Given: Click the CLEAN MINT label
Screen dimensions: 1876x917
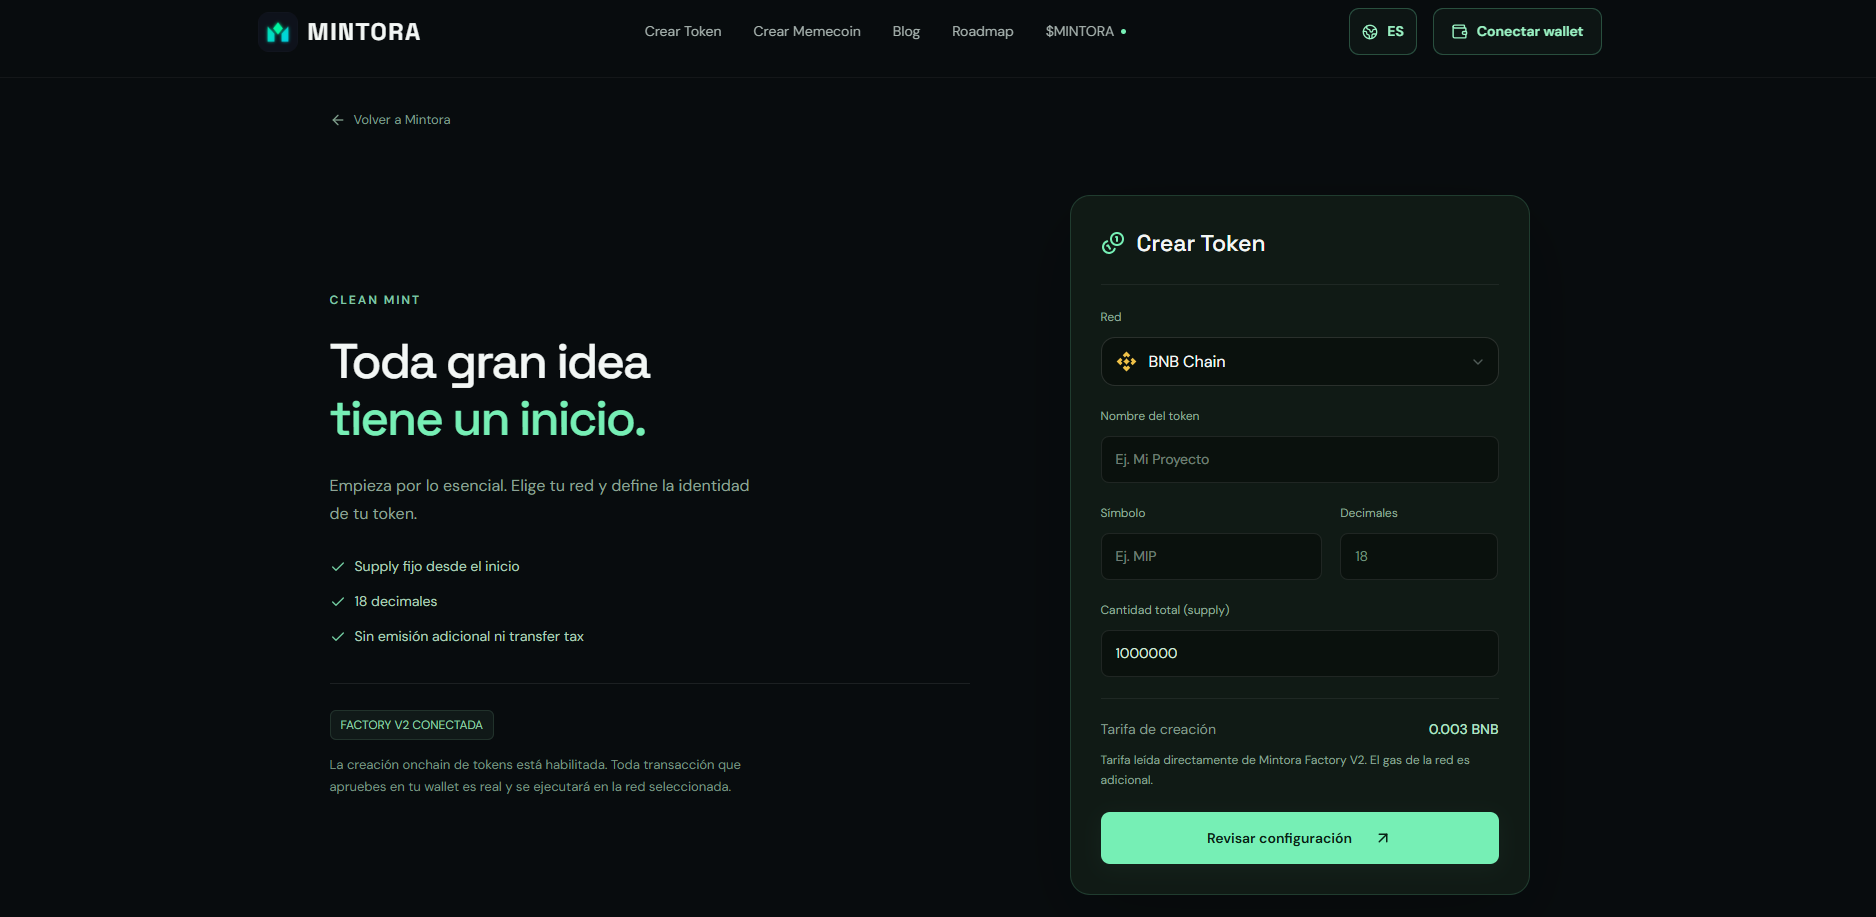Looking at the screenshot, I should pos(375,300).
